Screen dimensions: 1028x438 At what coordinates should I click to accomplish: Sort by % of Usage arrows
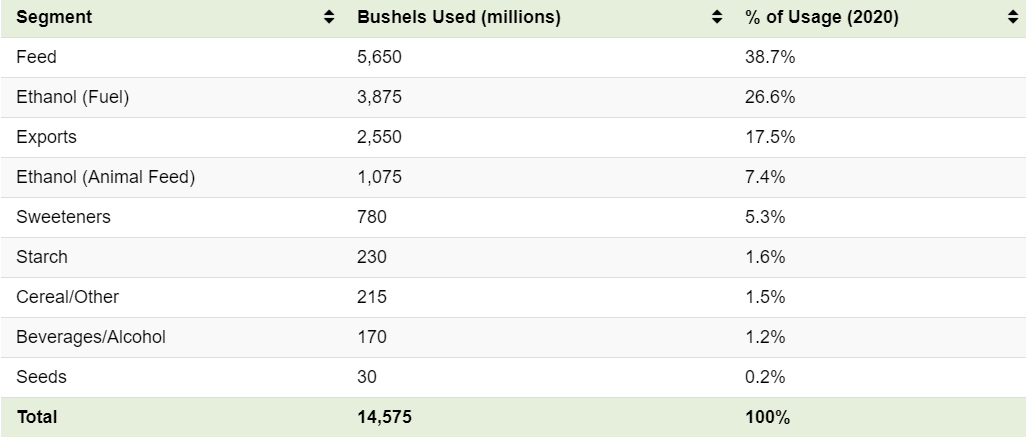click(x=1014, y=18)
